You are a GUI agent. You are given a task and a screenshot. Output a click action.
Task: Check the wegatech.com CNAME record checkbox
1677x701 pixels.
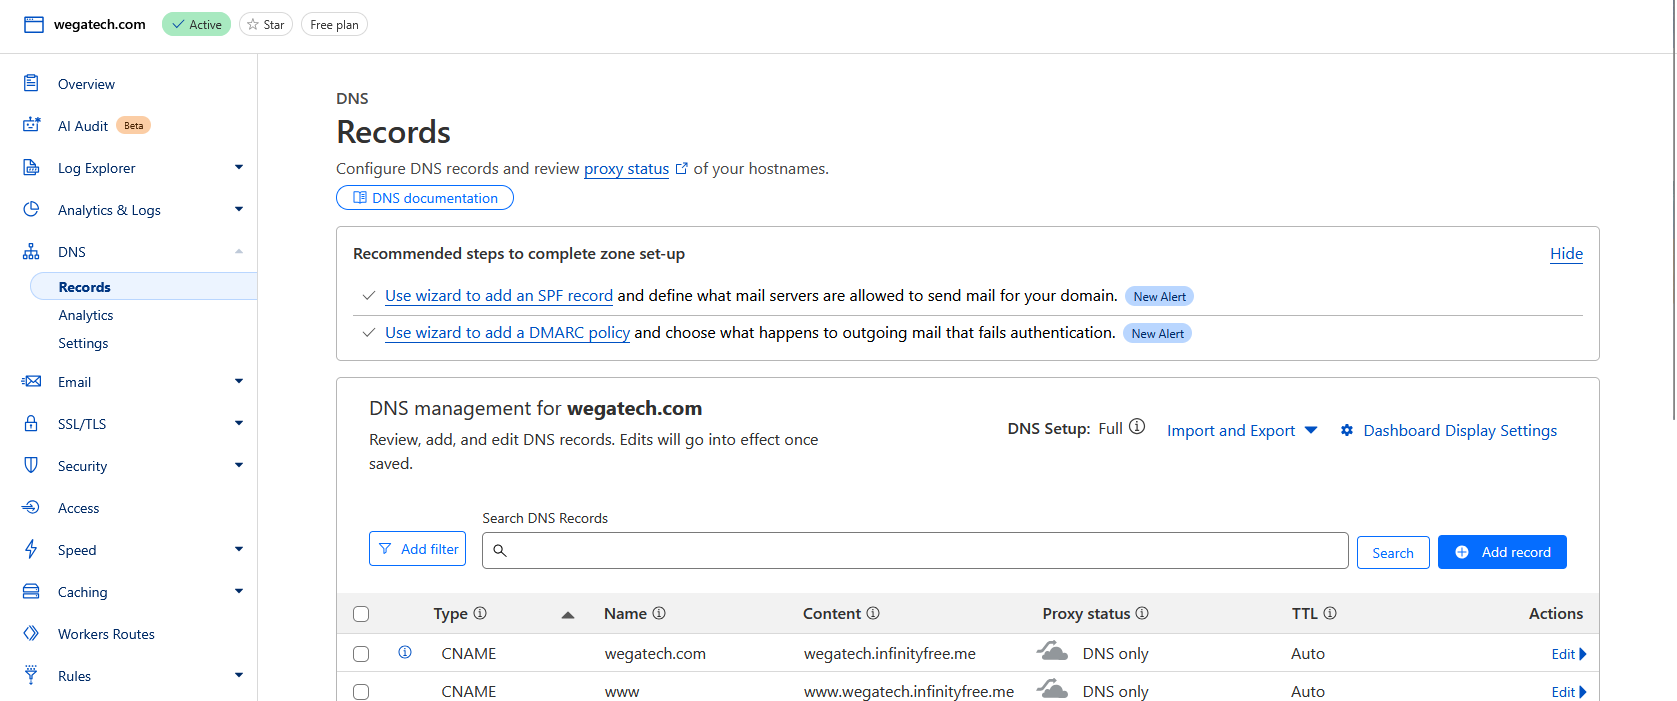point(361,654)
